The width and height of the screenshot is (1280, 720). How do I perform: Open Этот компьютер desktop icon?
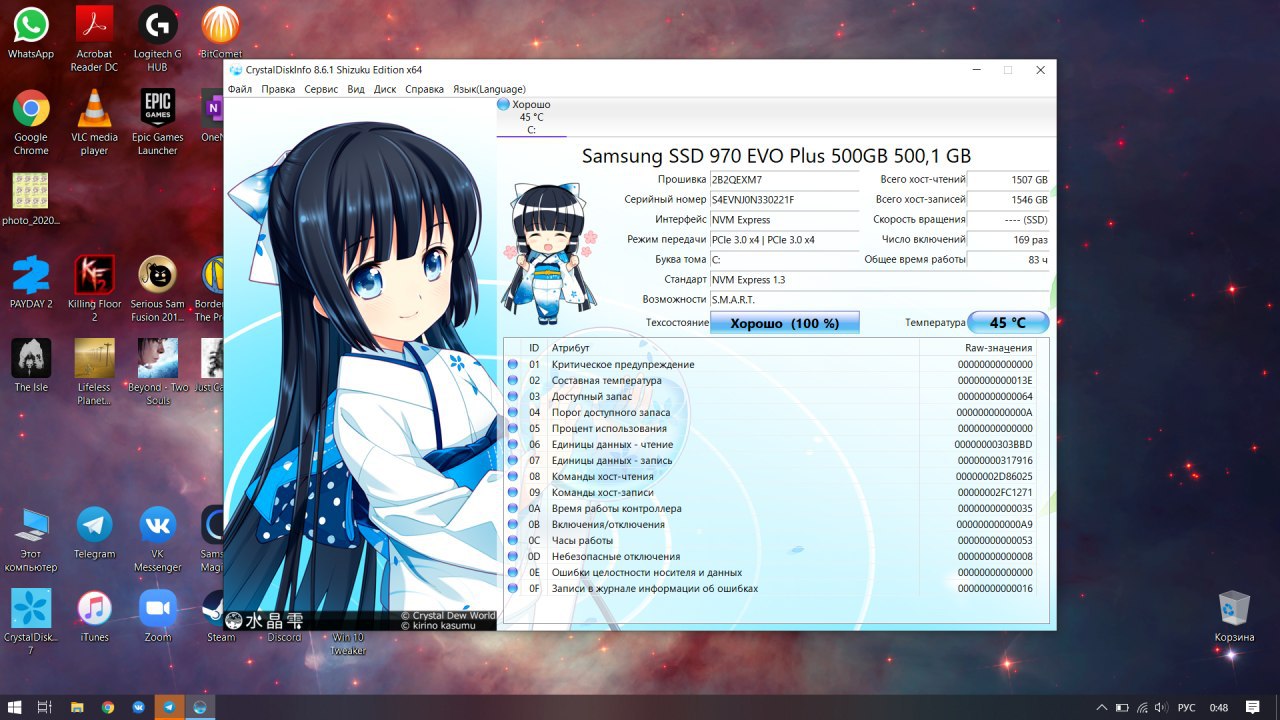31,540
